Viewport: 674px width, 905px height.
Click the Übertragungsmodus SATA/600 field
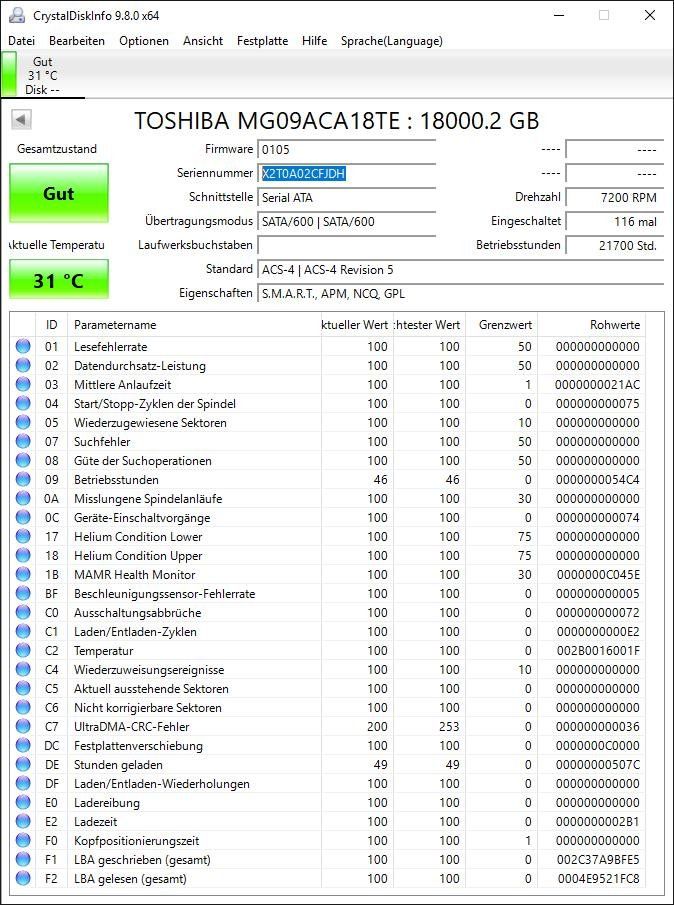pos(346,222)
